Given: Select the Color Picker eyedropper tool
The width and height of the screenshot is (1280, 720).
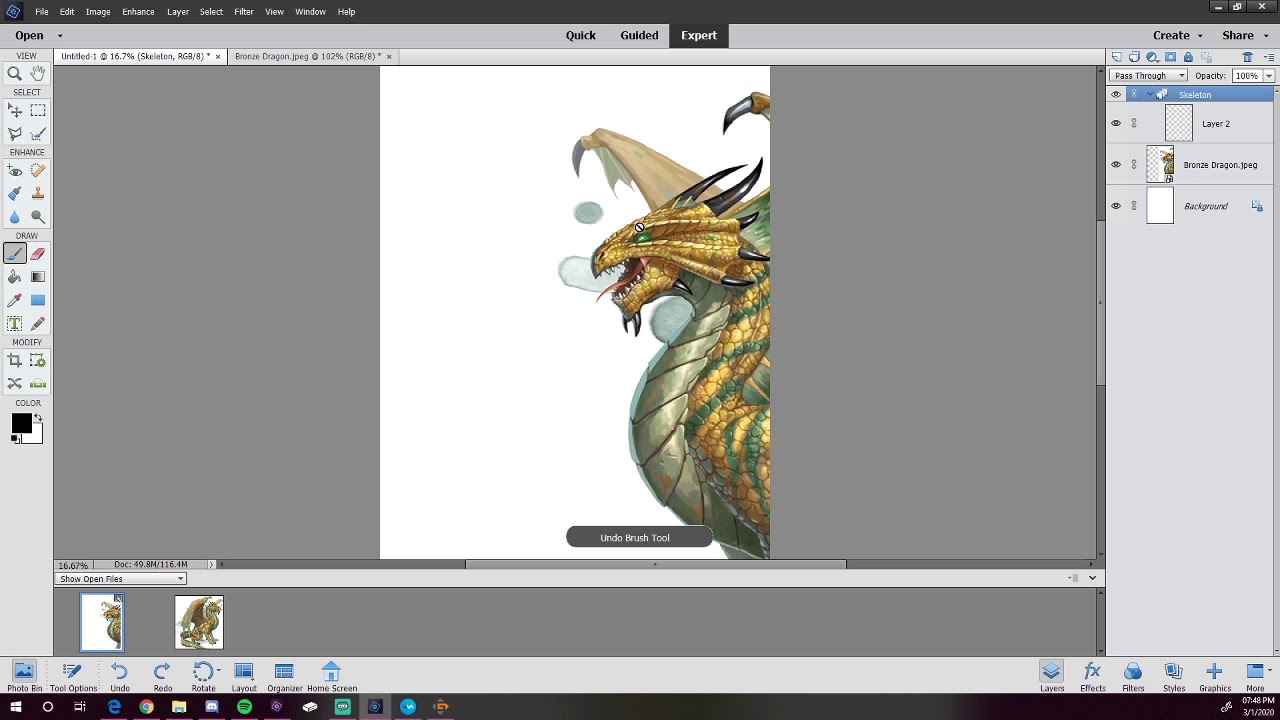Looking at the screenshot, I should [15, 300].
